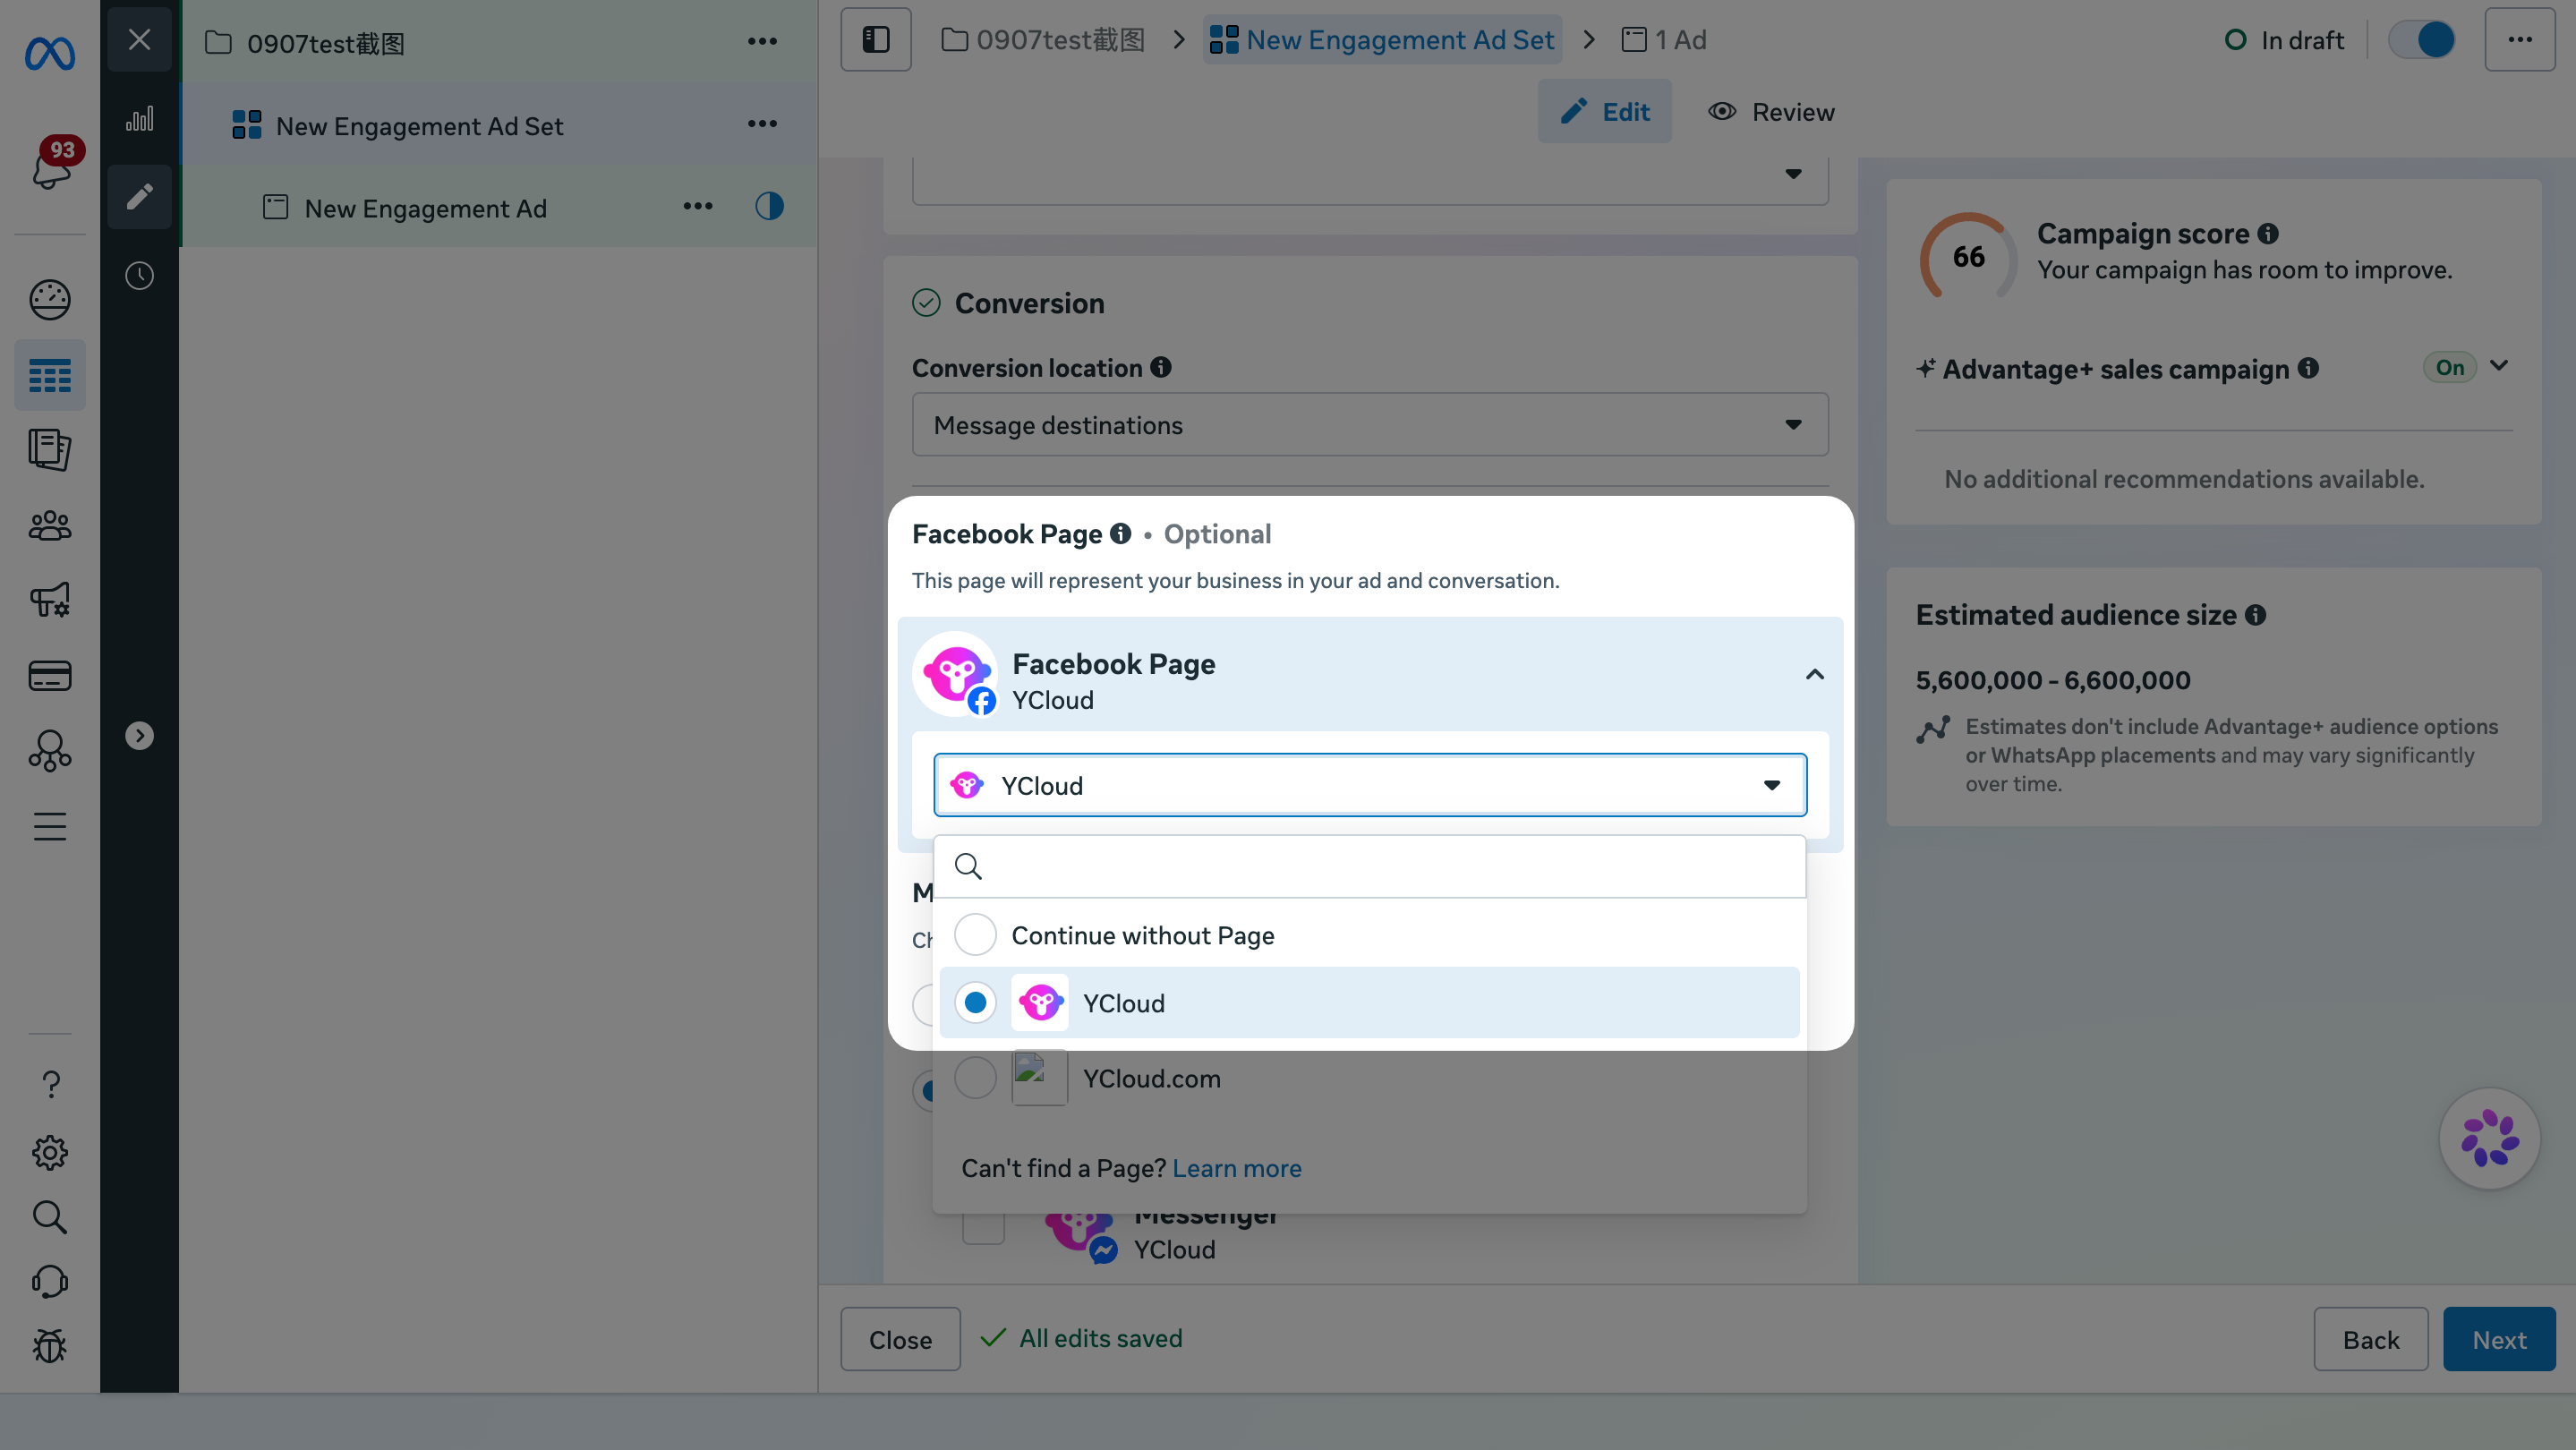Open the support headset icon
Viewport: 2576px width, 1450px height.
[49, 1281]
